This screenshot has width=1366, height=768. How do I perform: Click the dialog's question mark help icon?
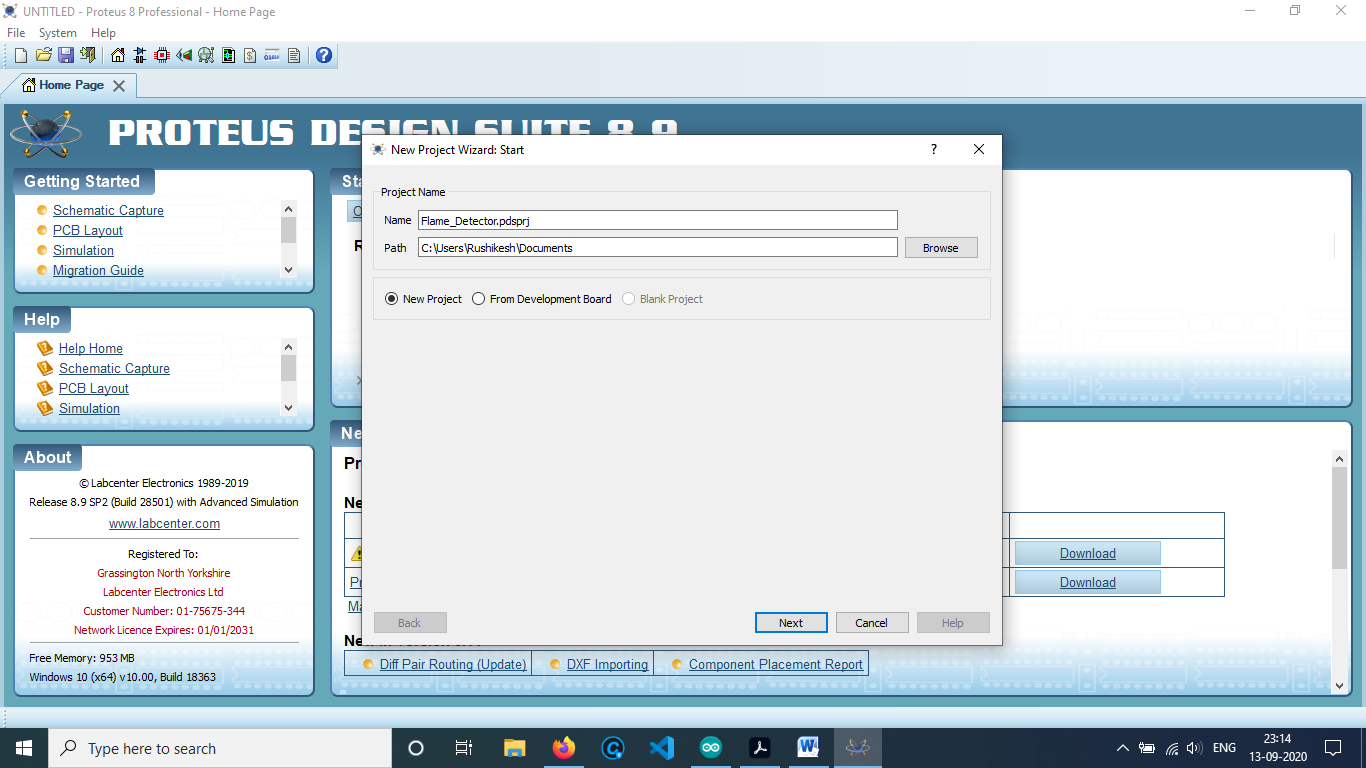[x=934, y=149]
